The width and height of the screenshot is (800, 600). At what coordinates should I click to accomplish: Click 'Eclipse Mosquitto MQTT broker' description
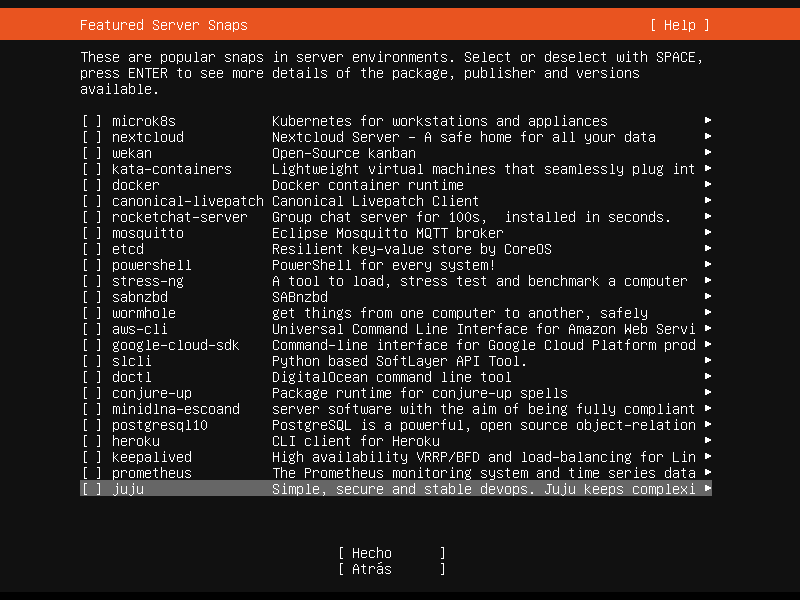coord(388,233)
